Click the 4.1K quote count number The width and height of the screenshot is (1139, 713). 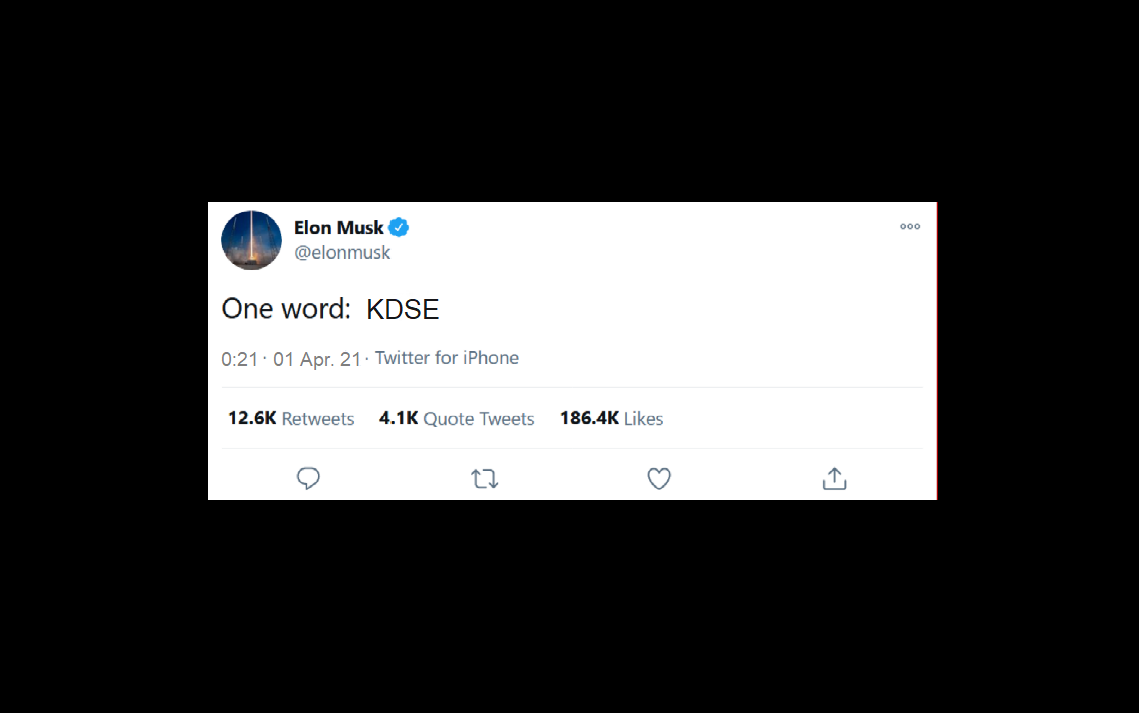coord(398,419)
